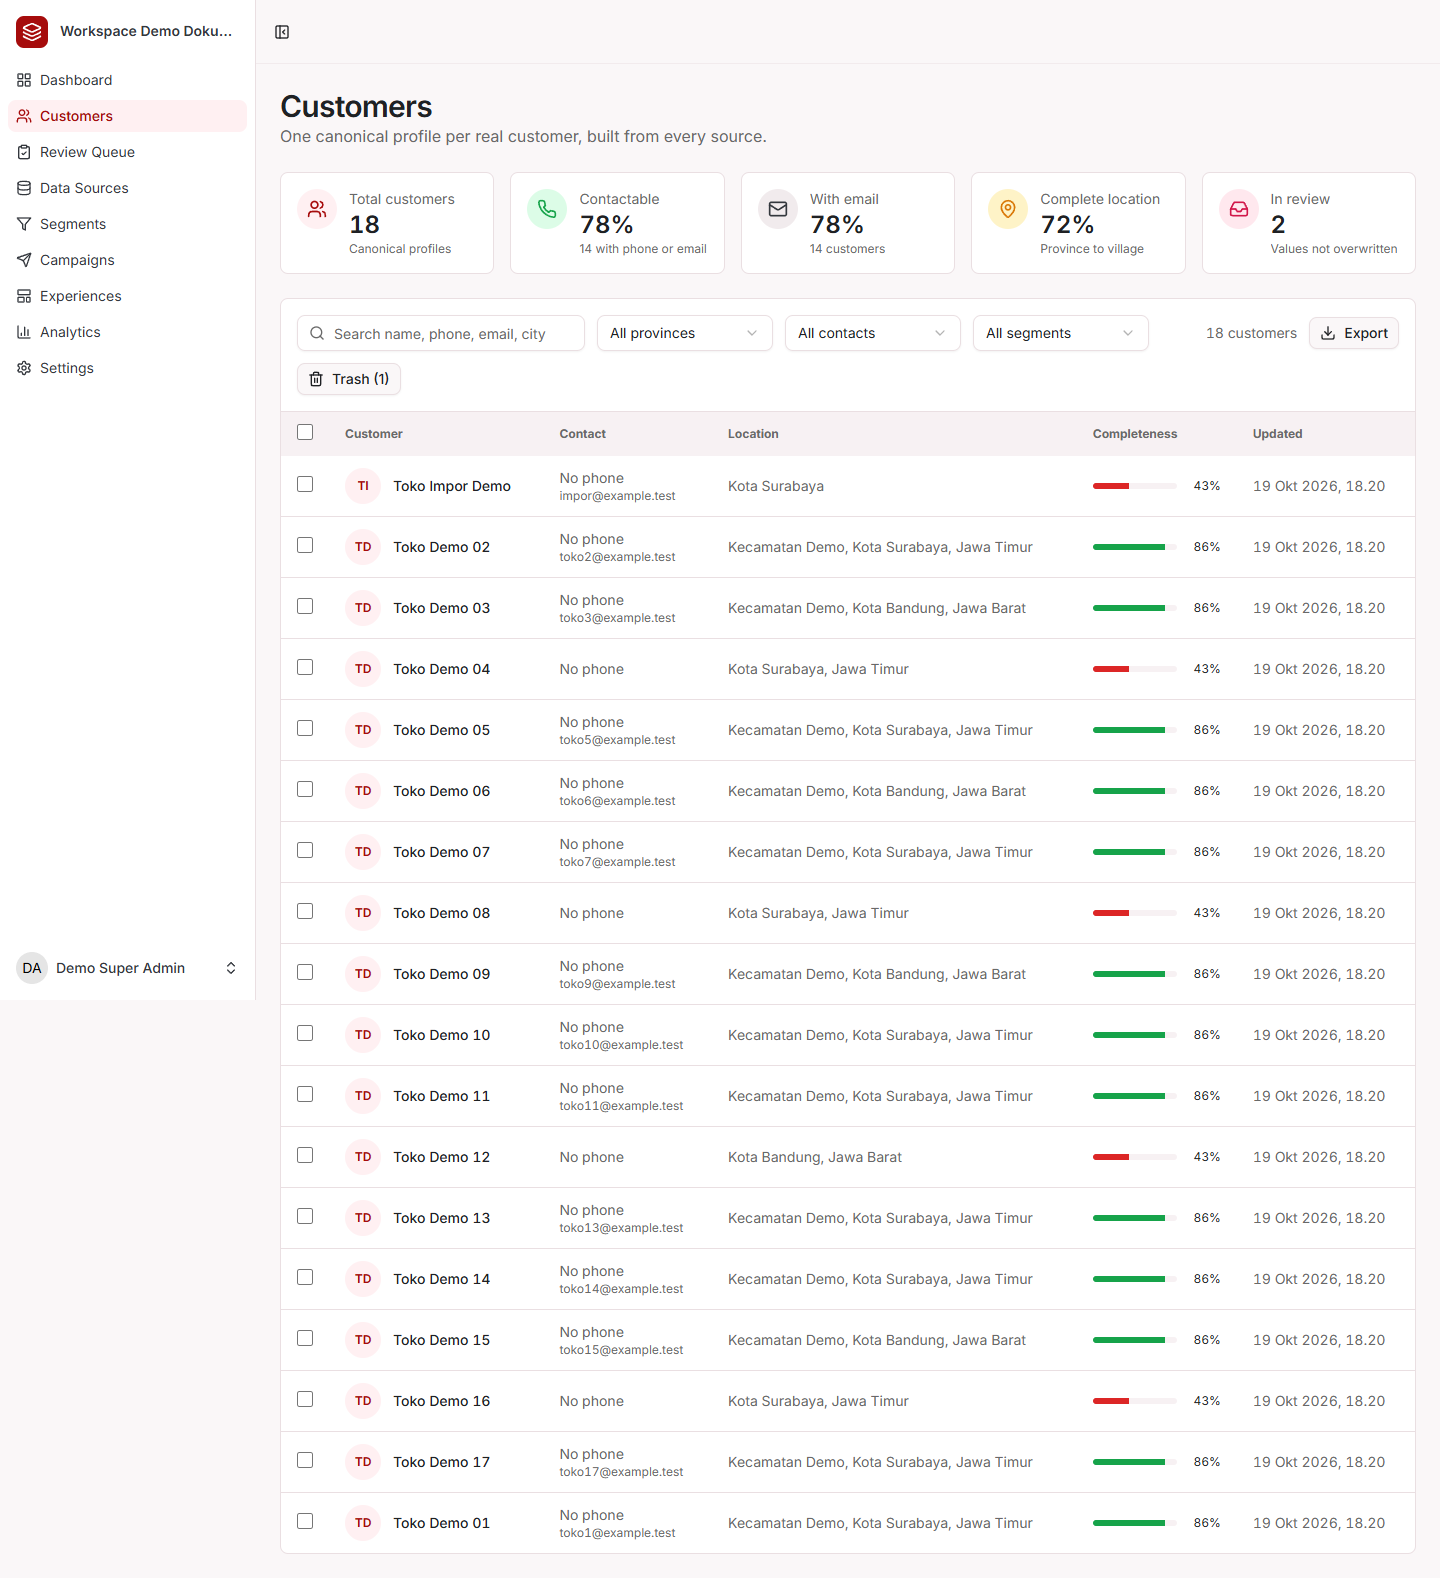The width and height of the screenshot is (1440, 1578).
Task: Click the Contactable phone icon
Action: coord(547,209)
